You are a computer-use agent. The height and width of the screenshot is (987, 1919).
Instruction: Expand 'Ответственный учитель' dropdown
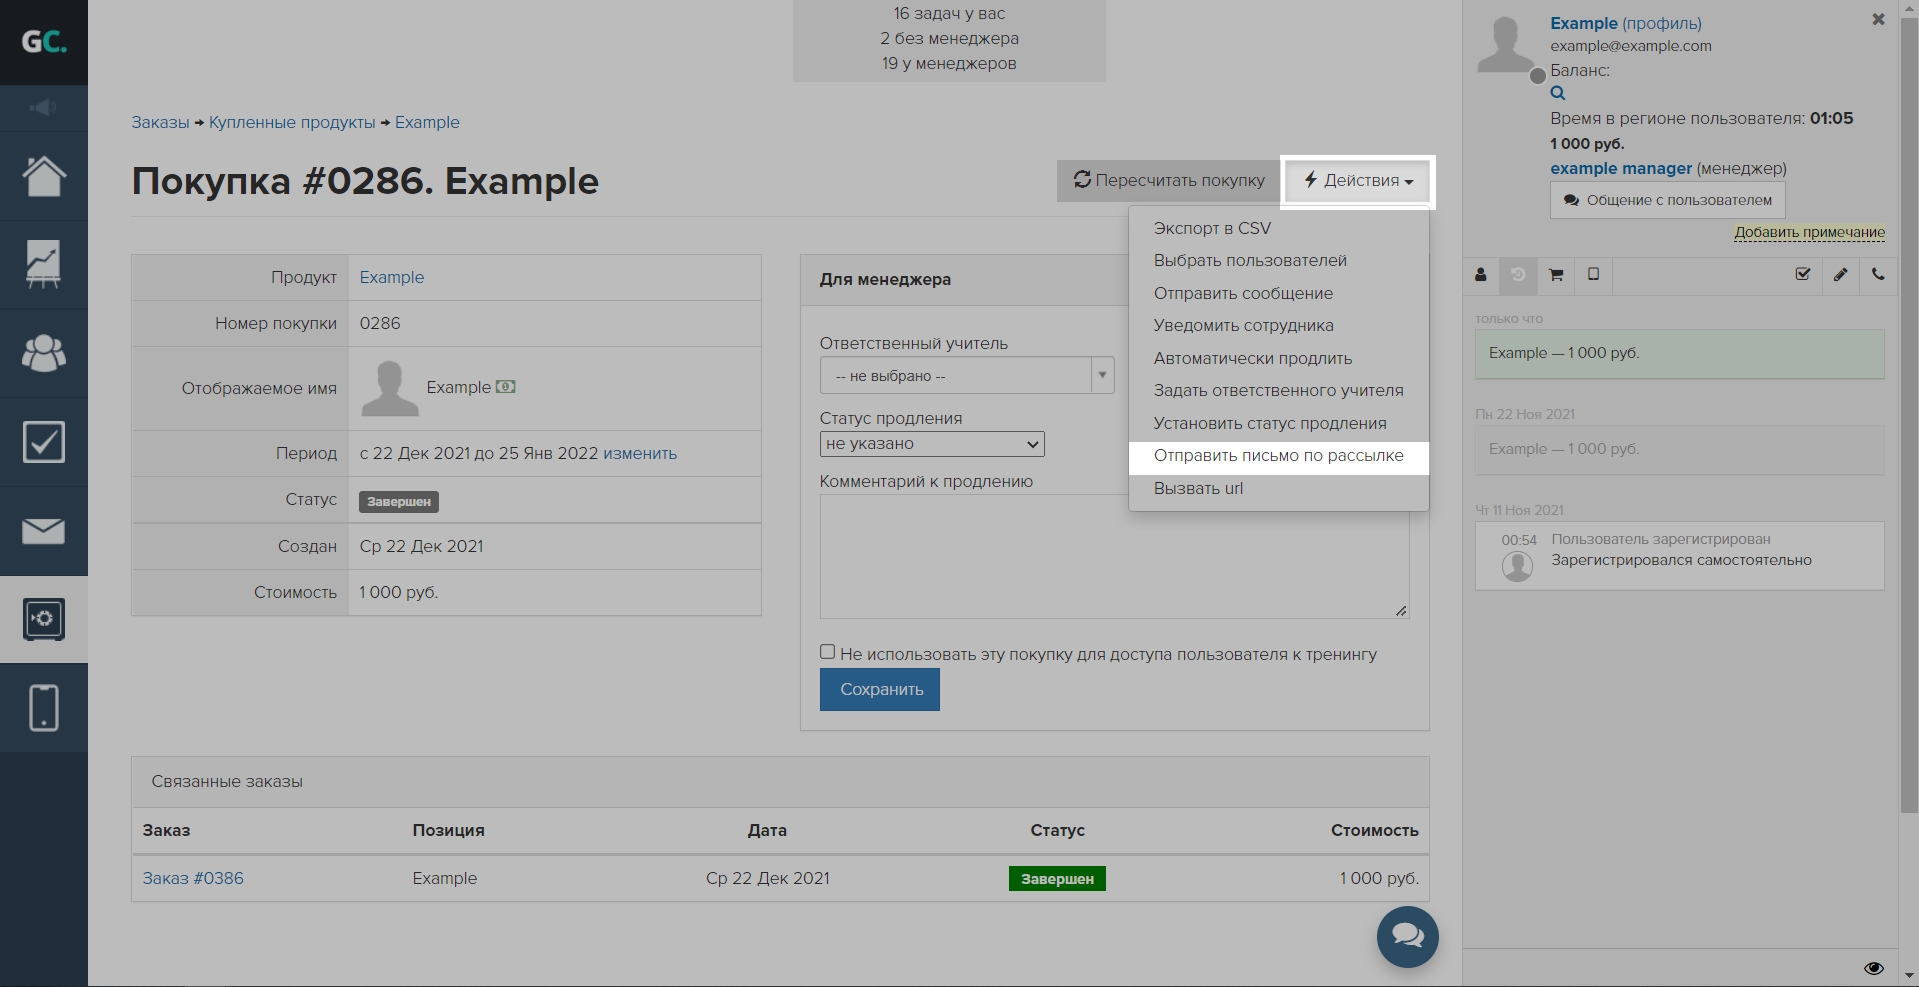click(966, 376)
